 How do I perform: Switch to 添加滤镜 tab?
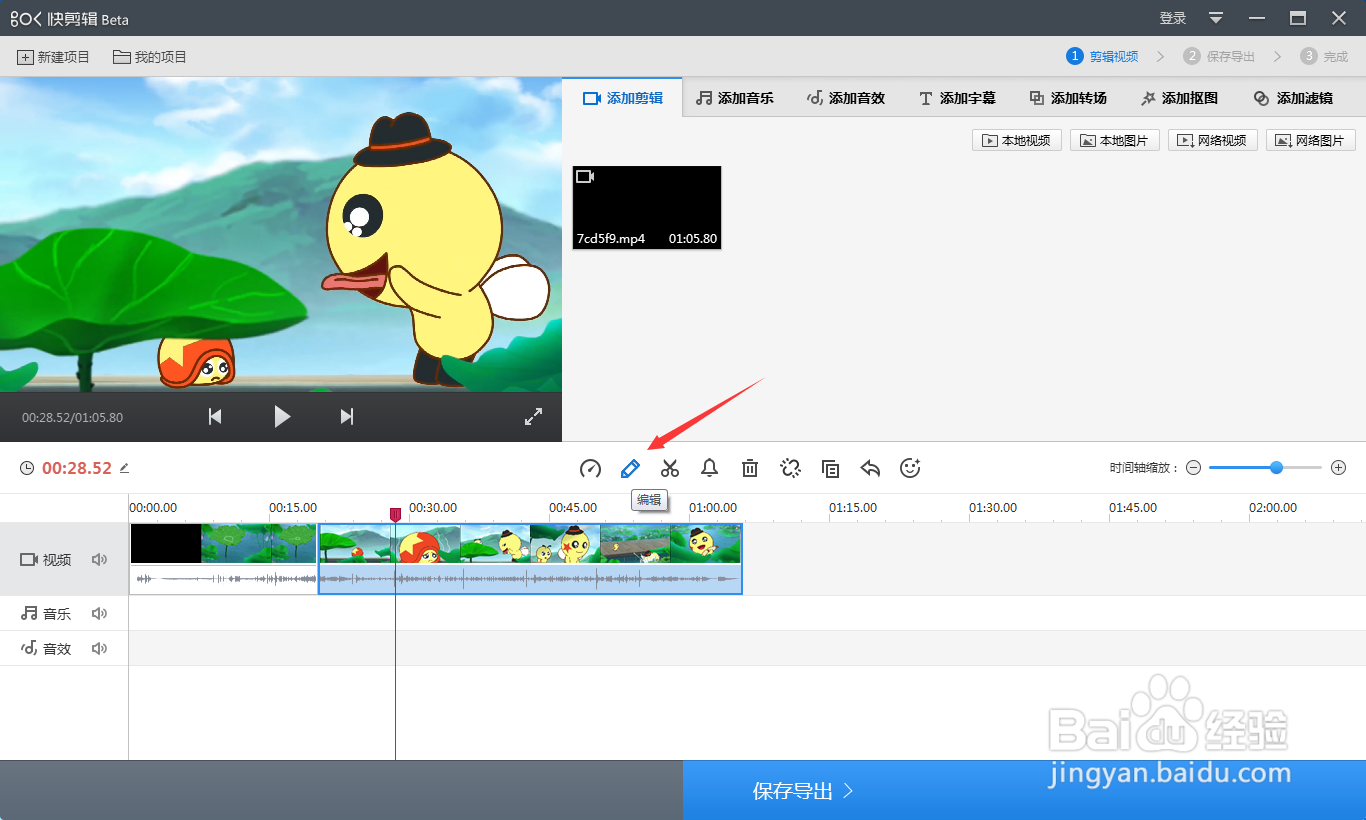tap(1293, 98)
